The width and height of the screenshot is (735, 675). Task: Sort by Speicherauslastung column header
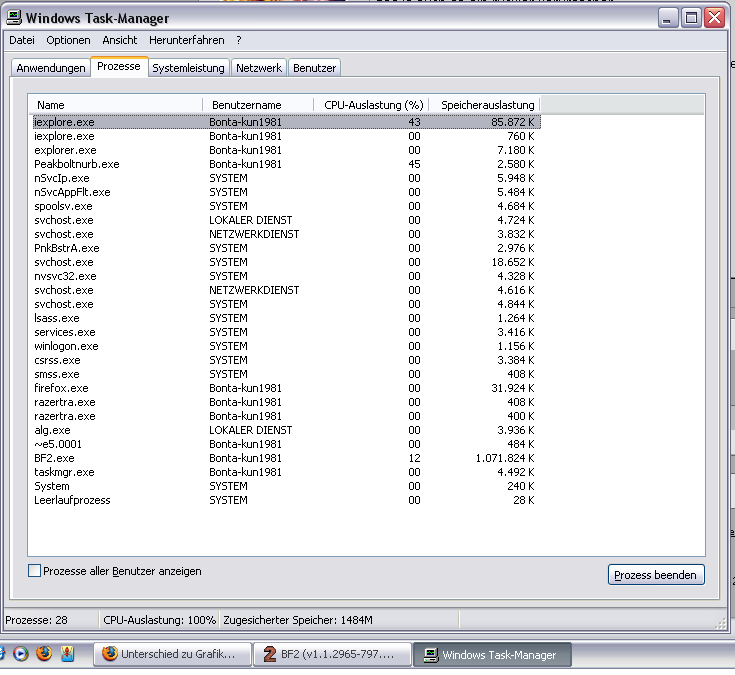point(485,105)
